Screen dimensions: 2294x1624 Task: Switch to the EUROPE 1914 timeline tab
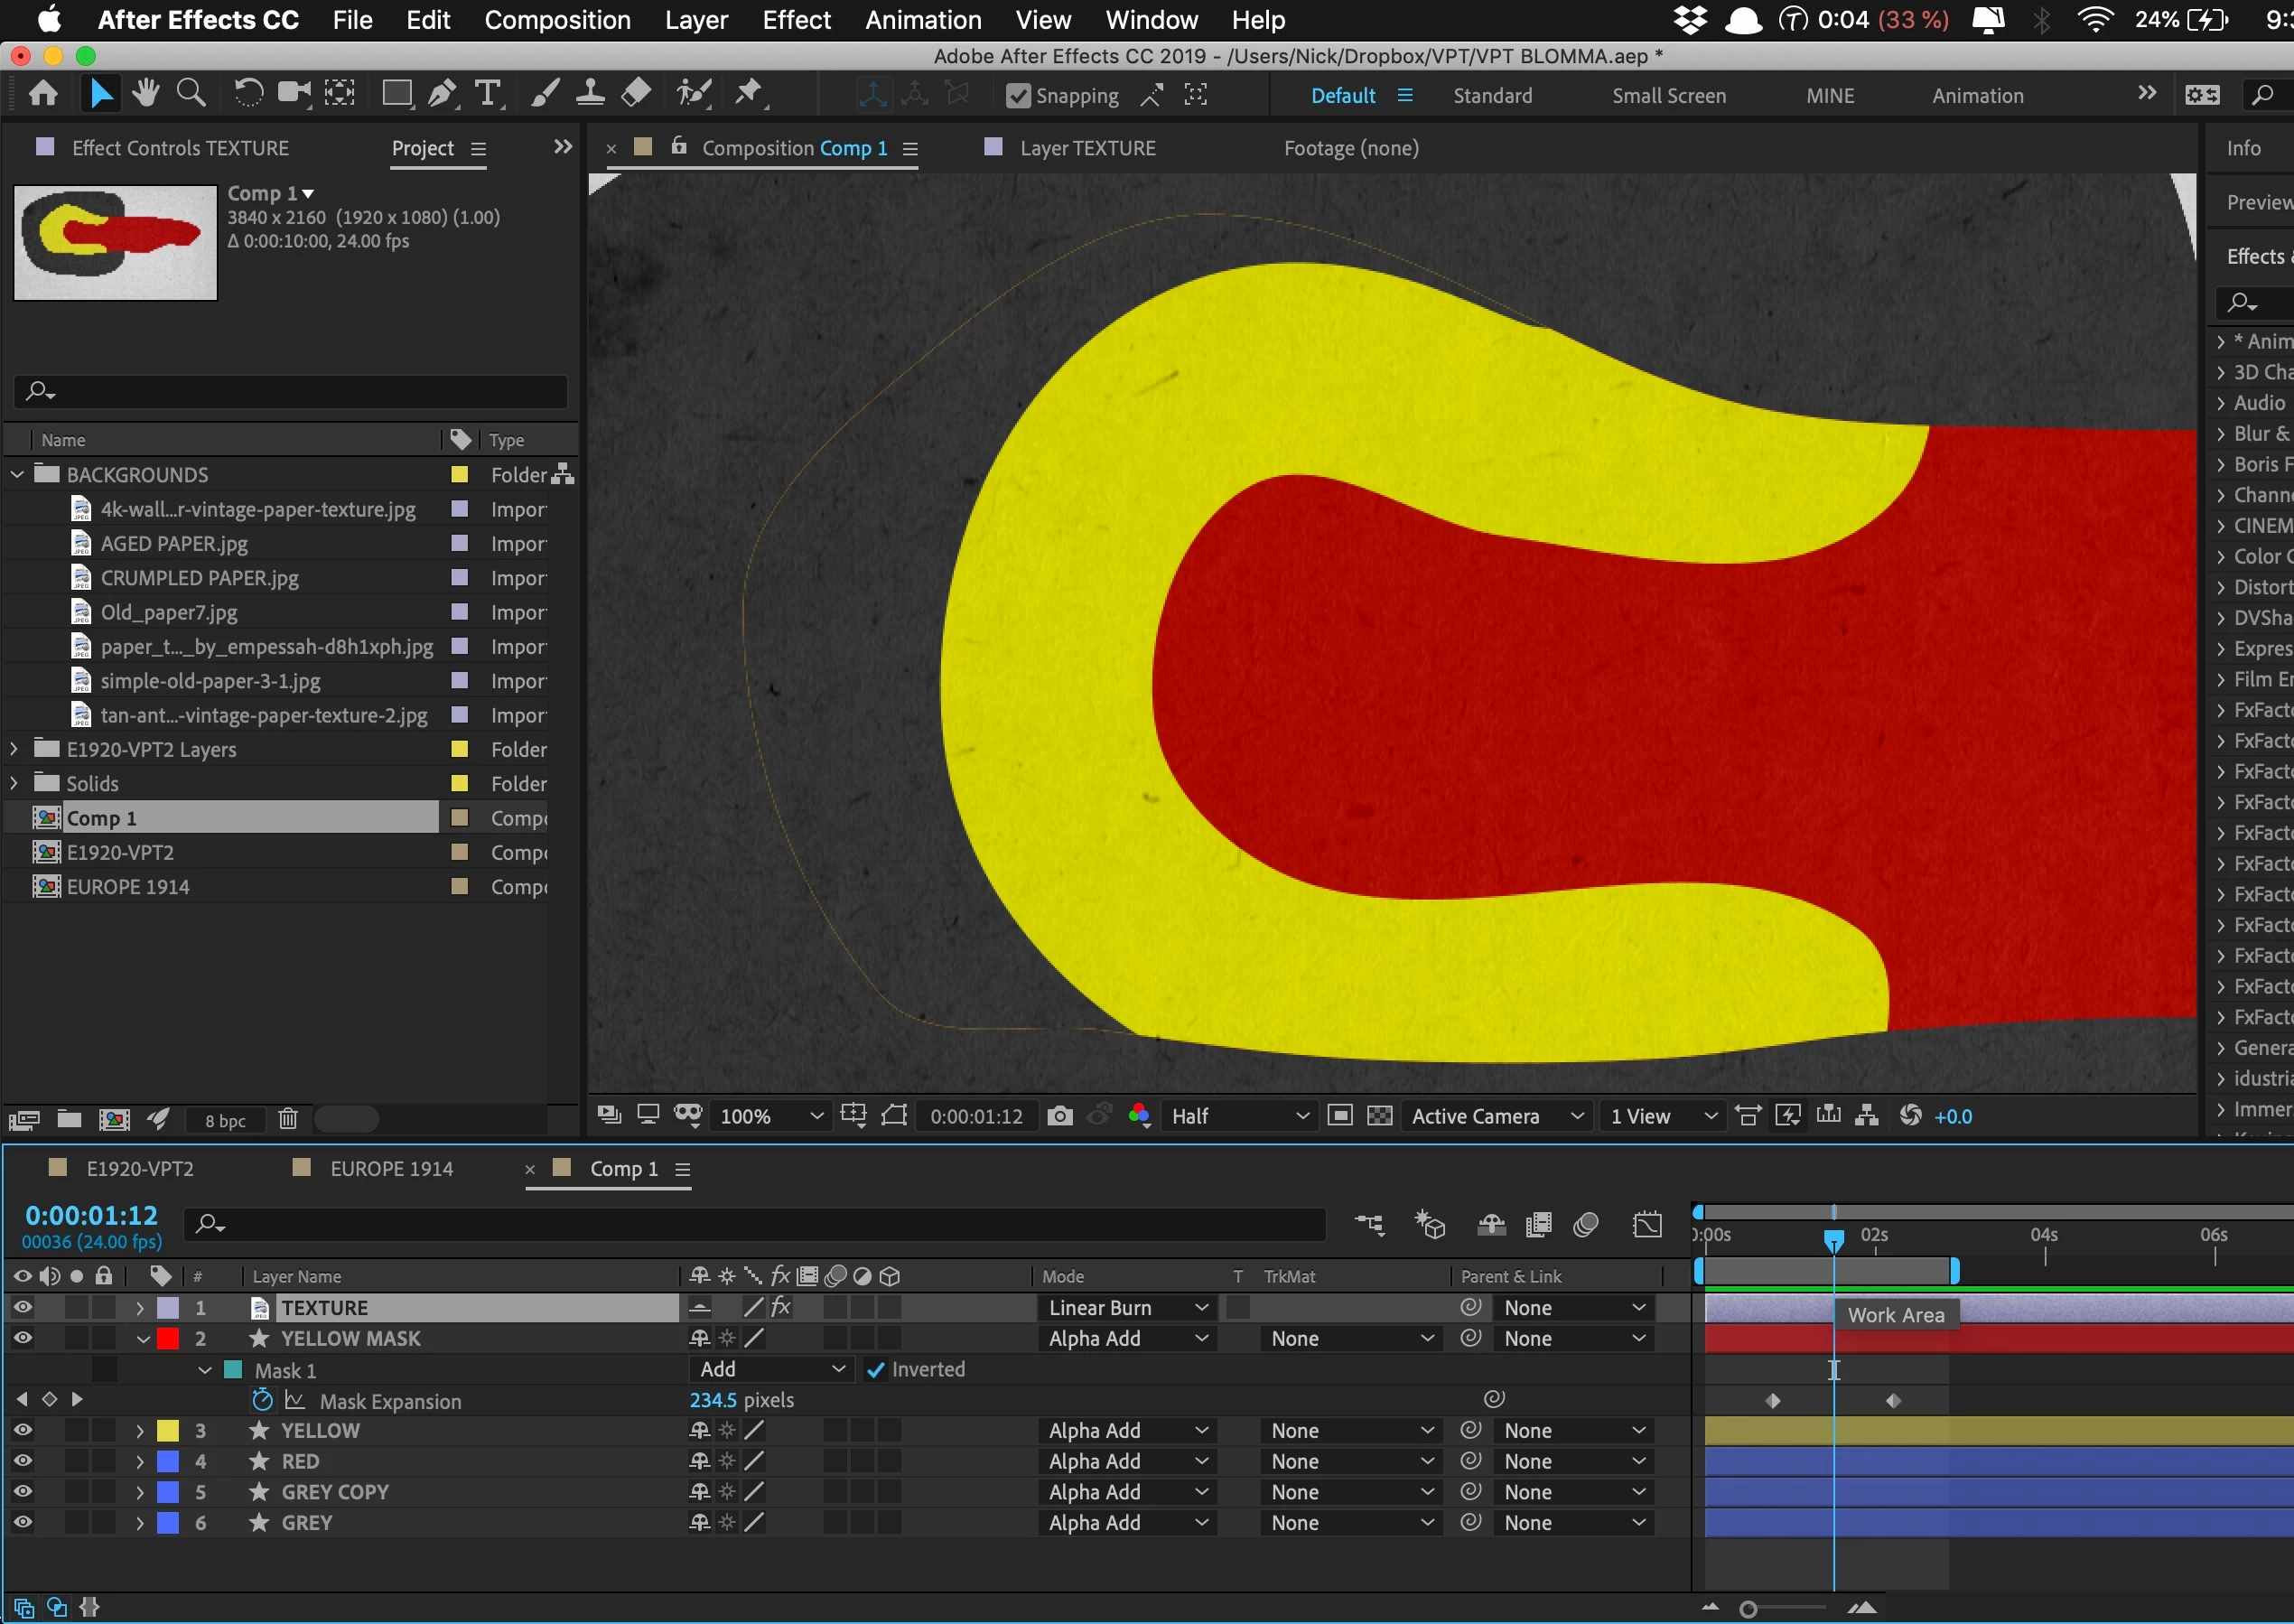[x=391, y=1168]
